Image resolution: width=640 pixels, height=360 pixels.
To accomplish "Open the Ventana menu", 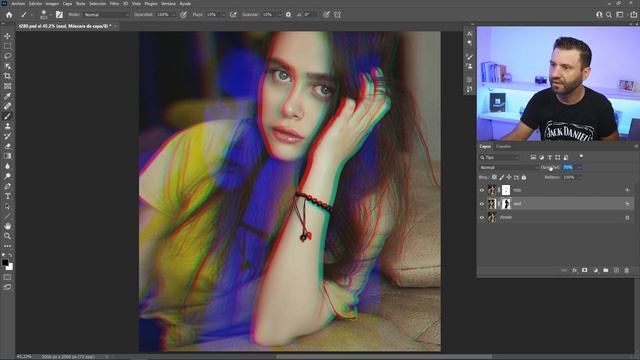I will (x=168, y=4).
